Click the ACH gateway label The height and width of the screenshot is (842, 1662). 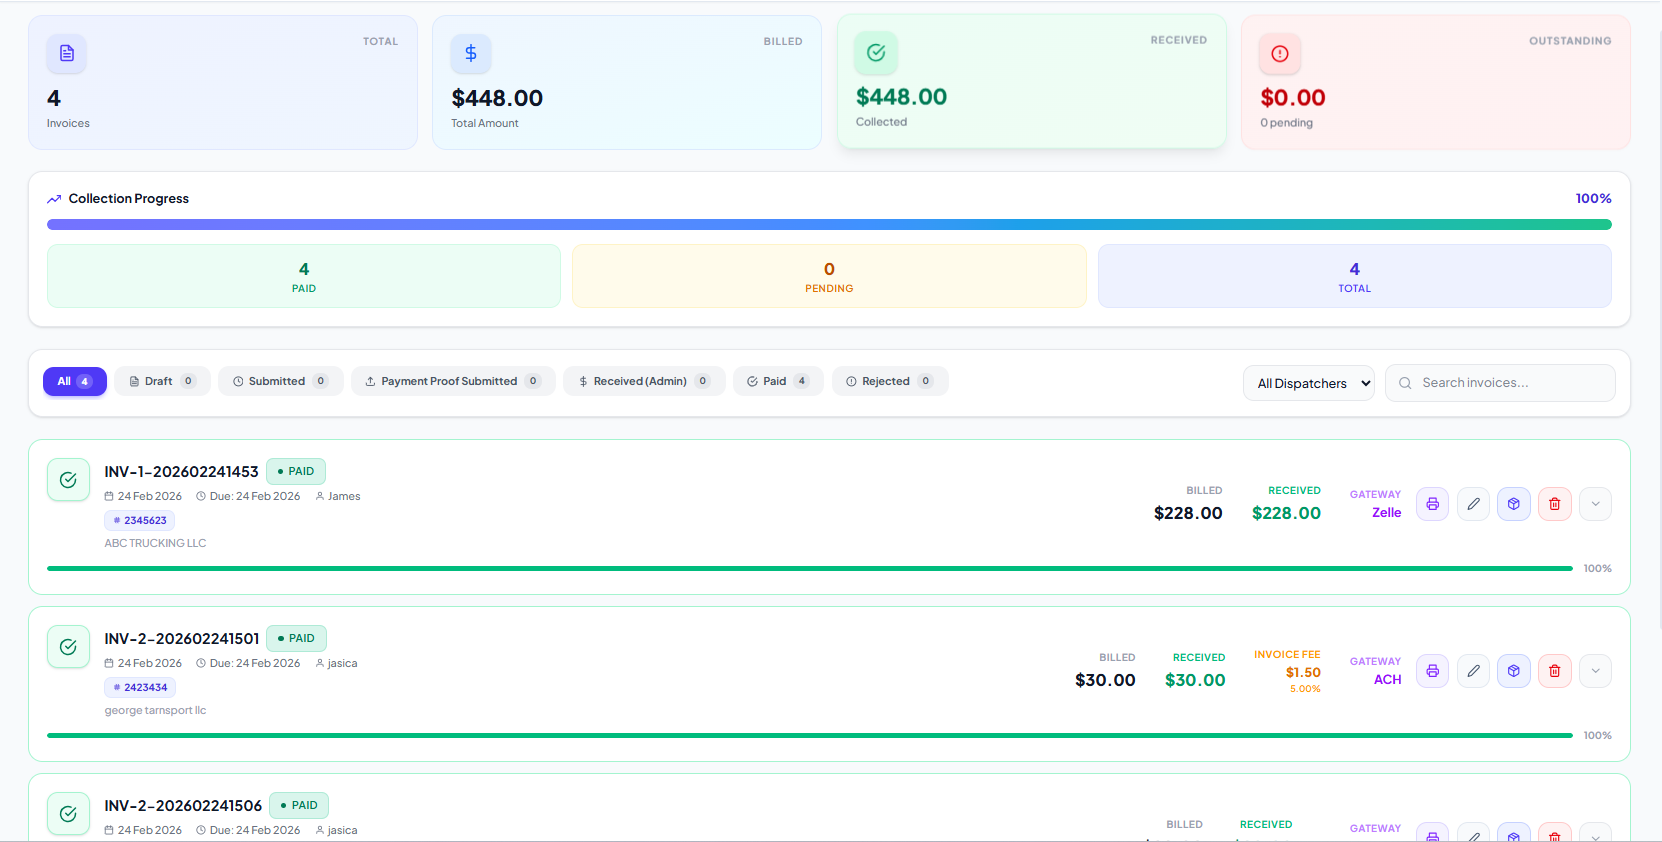1388,679
